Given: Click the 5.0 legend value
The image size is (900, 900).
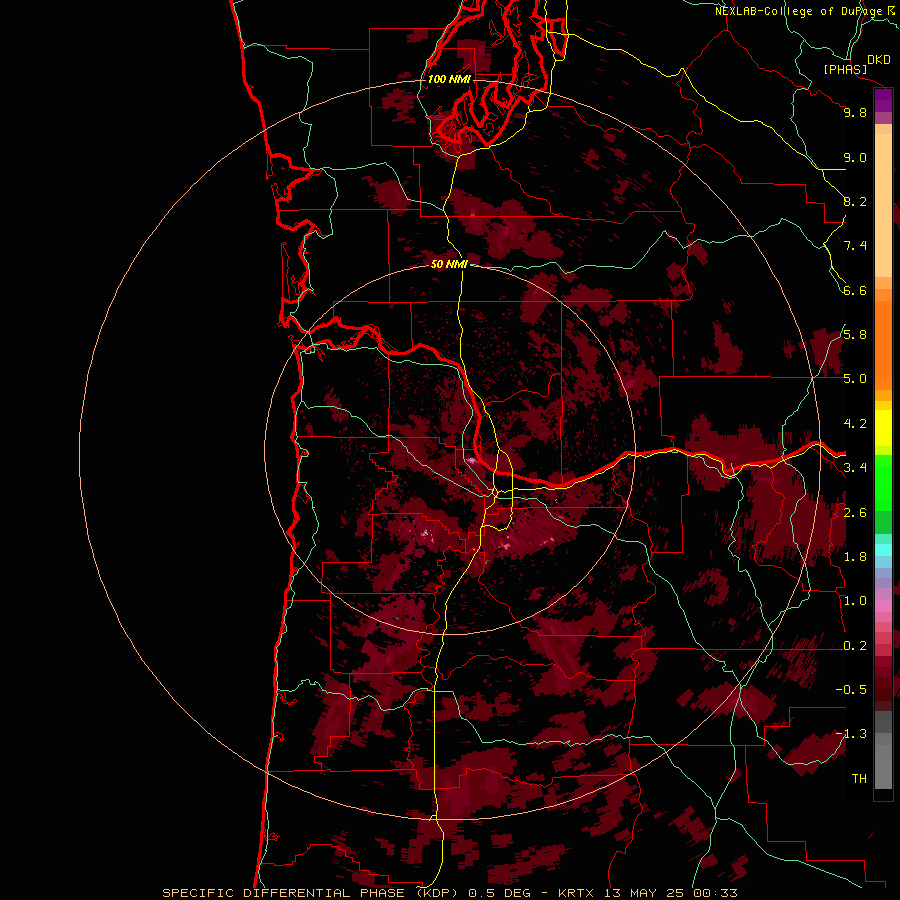Looking at the screenshot, I should (x=855, y=379).
